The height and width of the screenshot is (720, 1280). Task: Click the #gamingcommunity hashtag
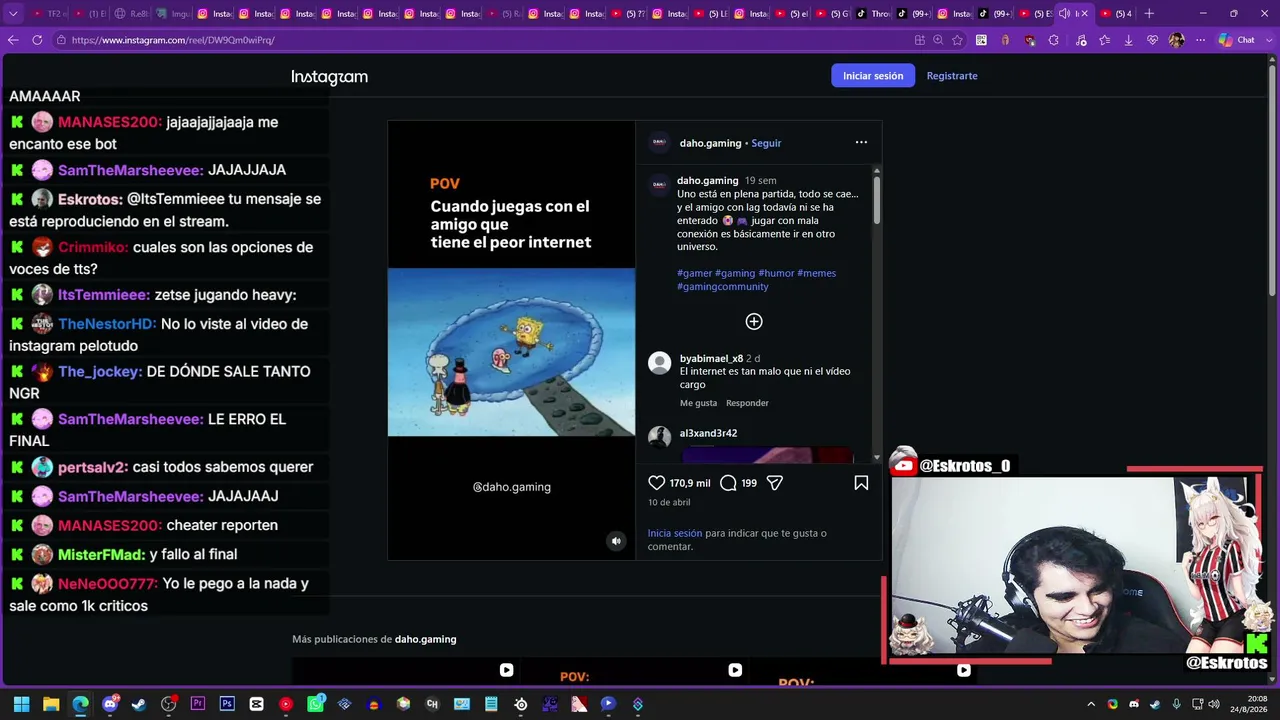[723, 286]
